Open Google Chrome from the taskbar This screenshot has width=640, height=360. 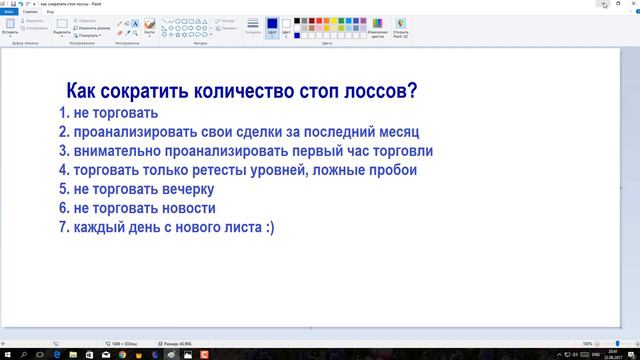coord(122,354)
